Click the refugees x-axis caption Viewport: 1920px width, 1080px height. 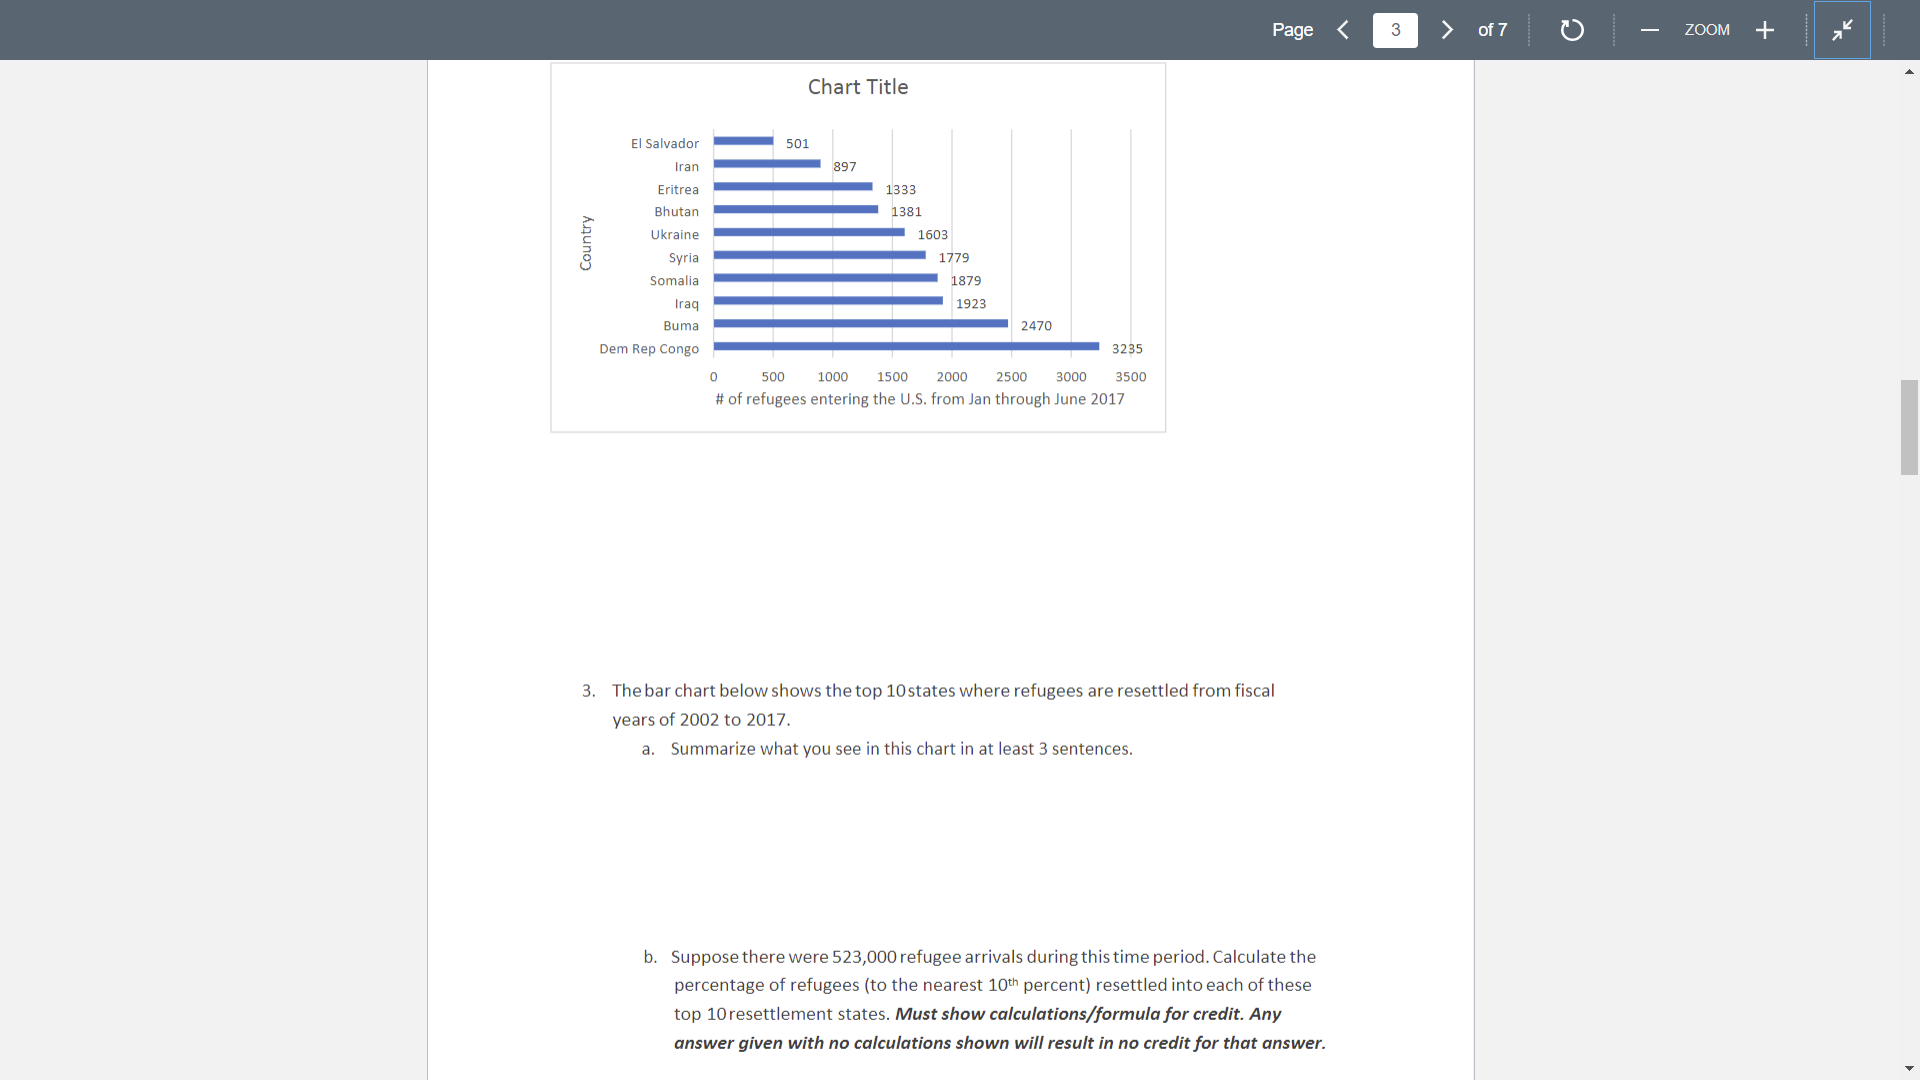click(x=919, y=399)
